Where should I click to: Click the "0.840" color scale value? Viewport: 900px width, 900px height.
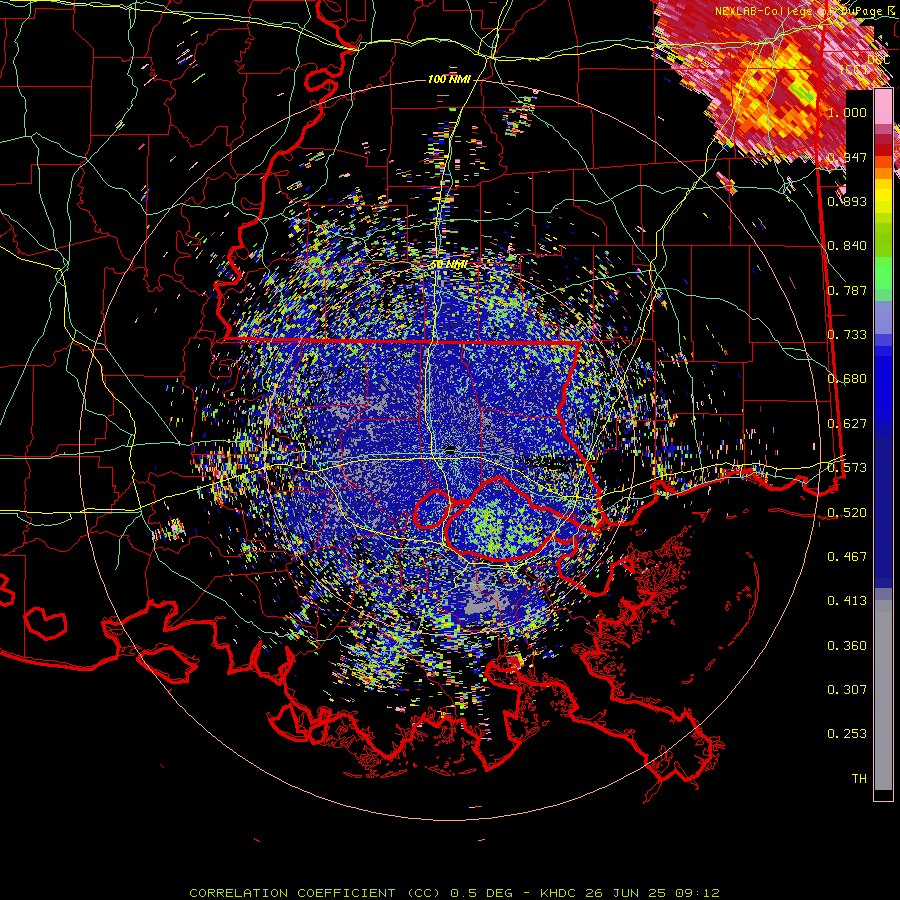point(847,246)
